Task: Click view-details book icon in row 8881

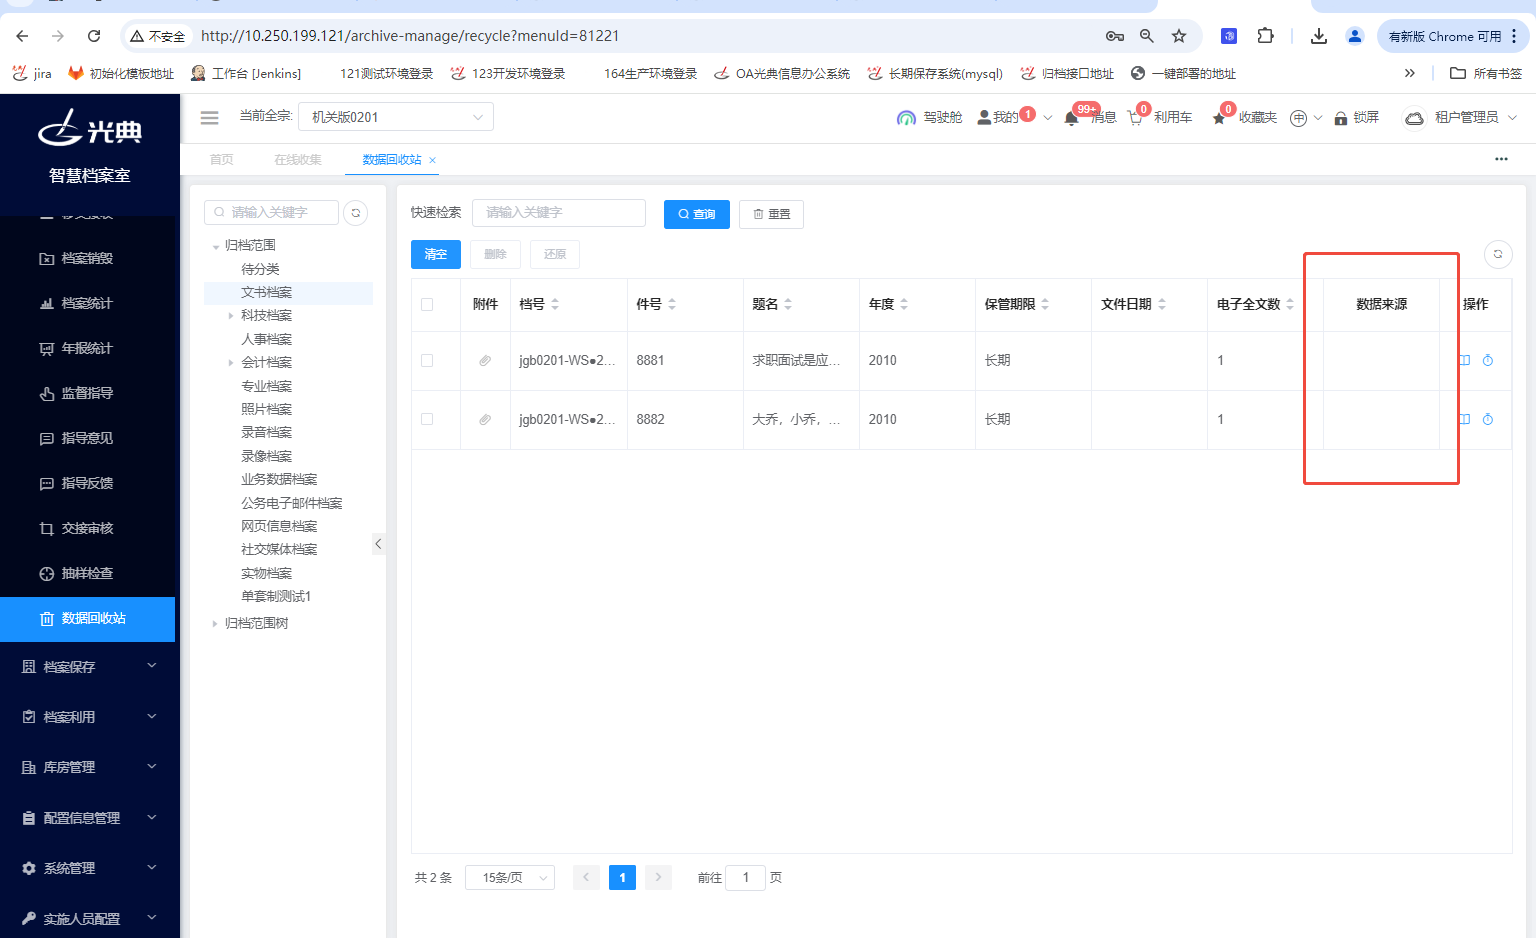Action: (x=1465, y=361)
